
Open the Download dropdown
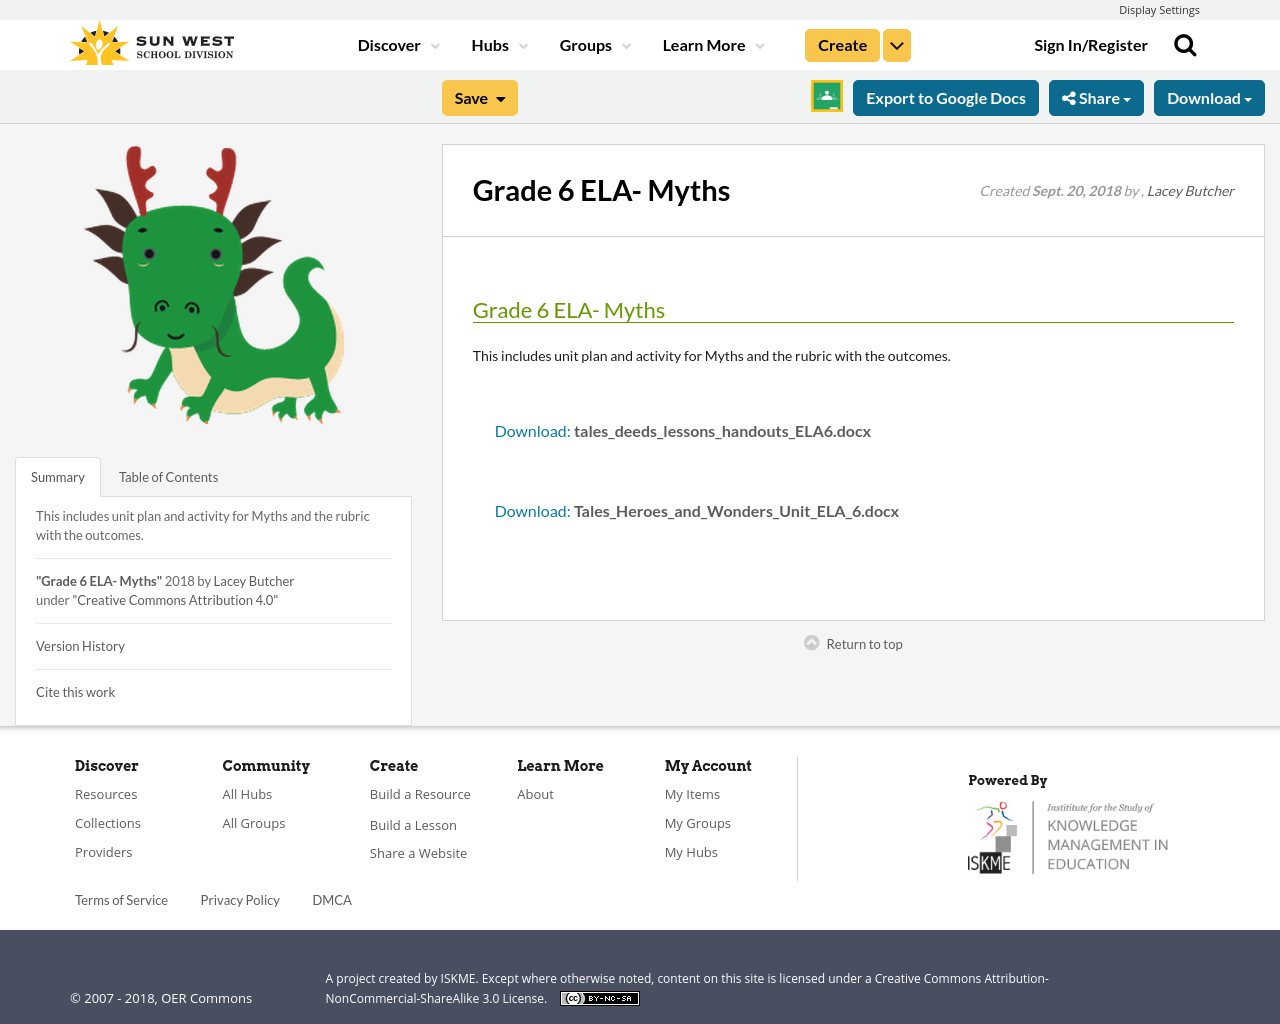coord(1209,97)
